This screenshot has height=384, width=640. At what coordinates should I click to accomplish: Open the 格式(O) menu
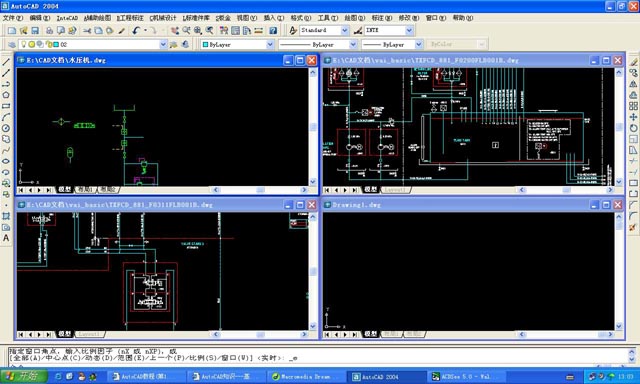pyautogui.click(x=301, y=18)
